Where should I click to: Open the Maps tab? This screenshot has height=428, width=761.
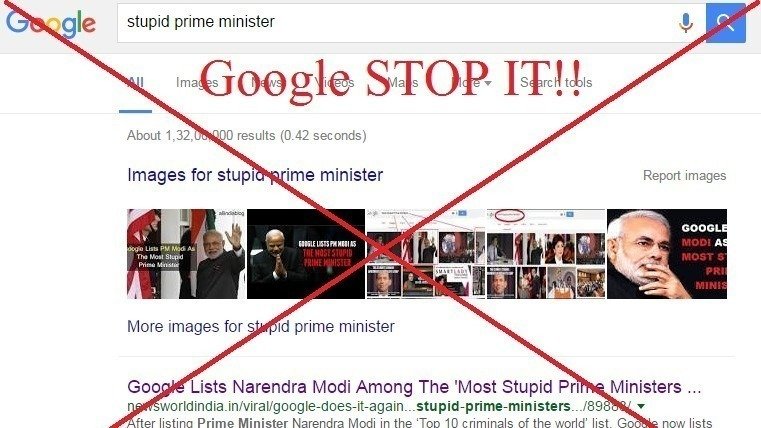(x=402, y=82)
